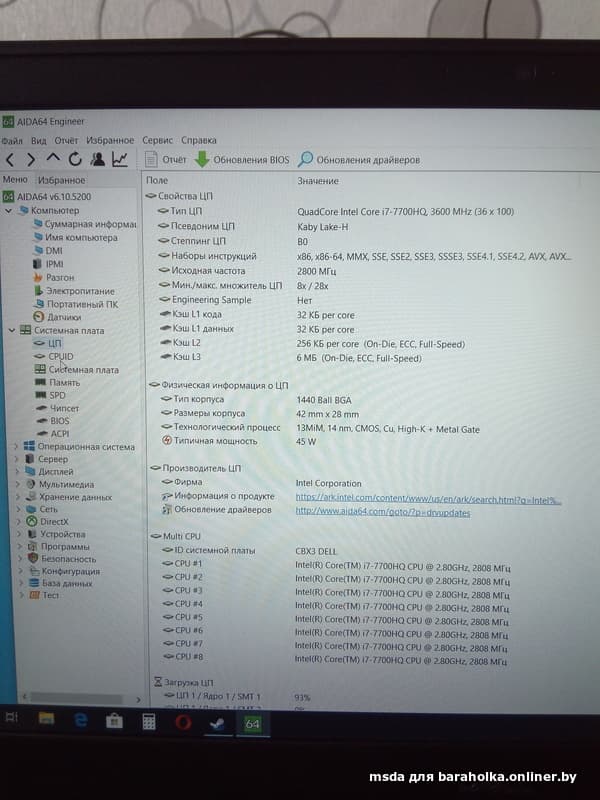The image size is (600, 800).
Task: Click Обновления драйверов toolbar button
Action: pyautogui.click(x=359, y=160)
